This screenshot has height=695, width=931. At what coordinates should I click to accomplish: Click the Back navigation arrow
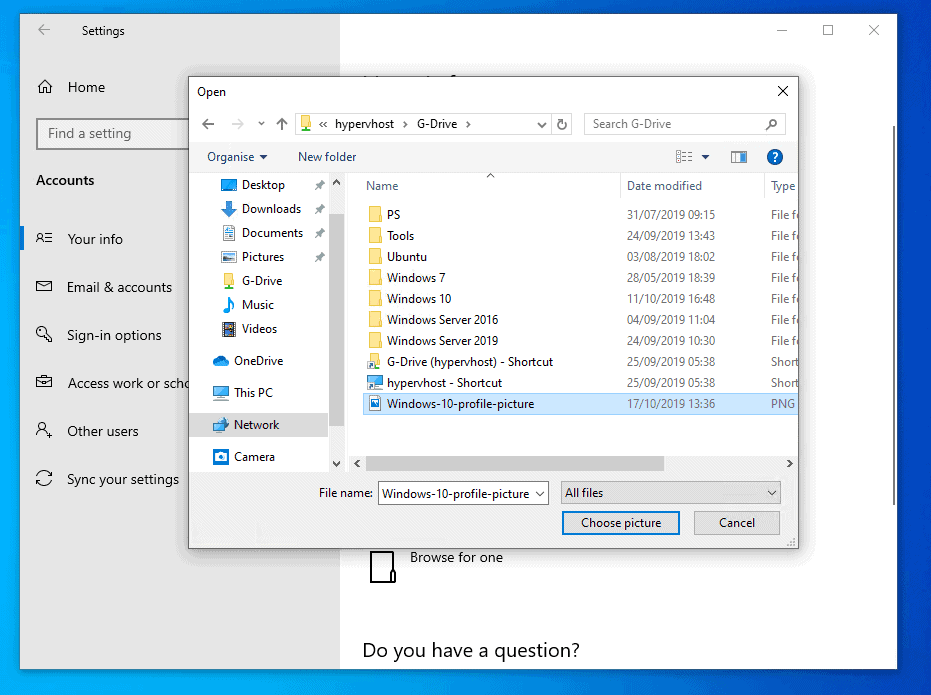[208, 124]
